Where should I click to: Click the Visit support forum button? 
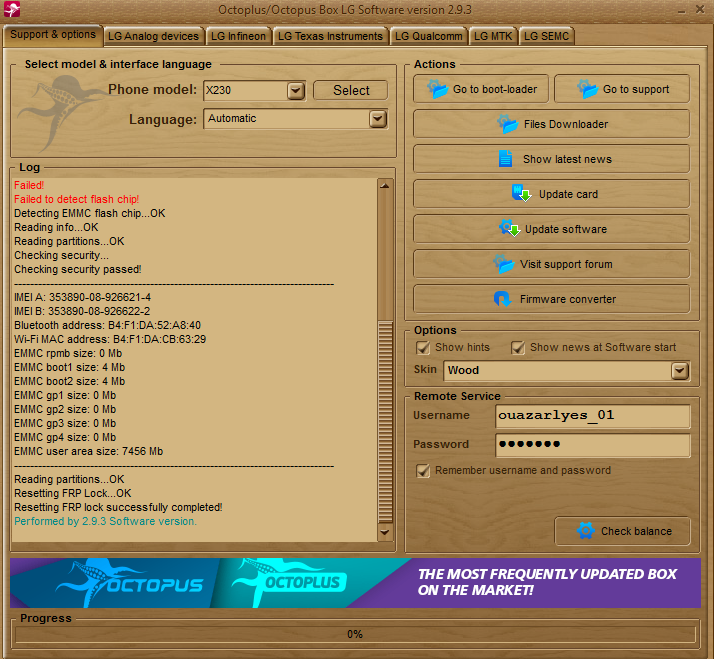click(551, 264)
